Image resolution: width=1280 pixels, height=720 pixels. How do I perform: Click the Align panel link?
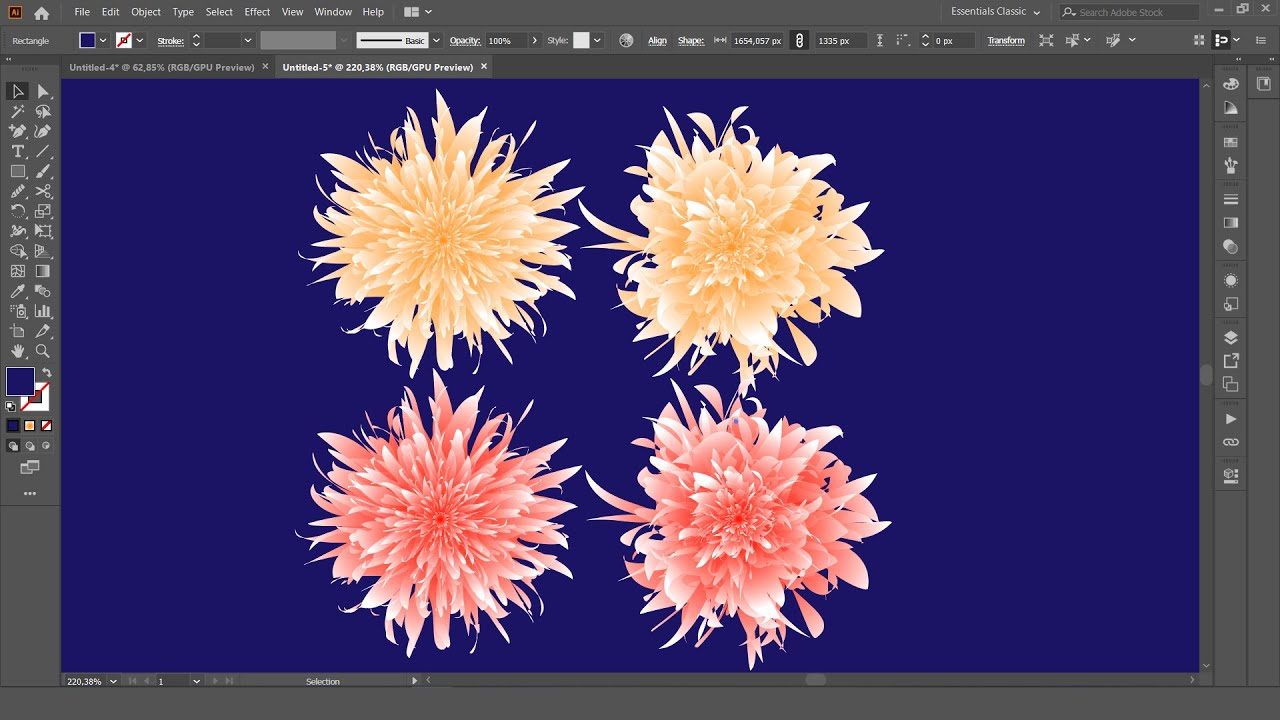click(x=657, y=41)
